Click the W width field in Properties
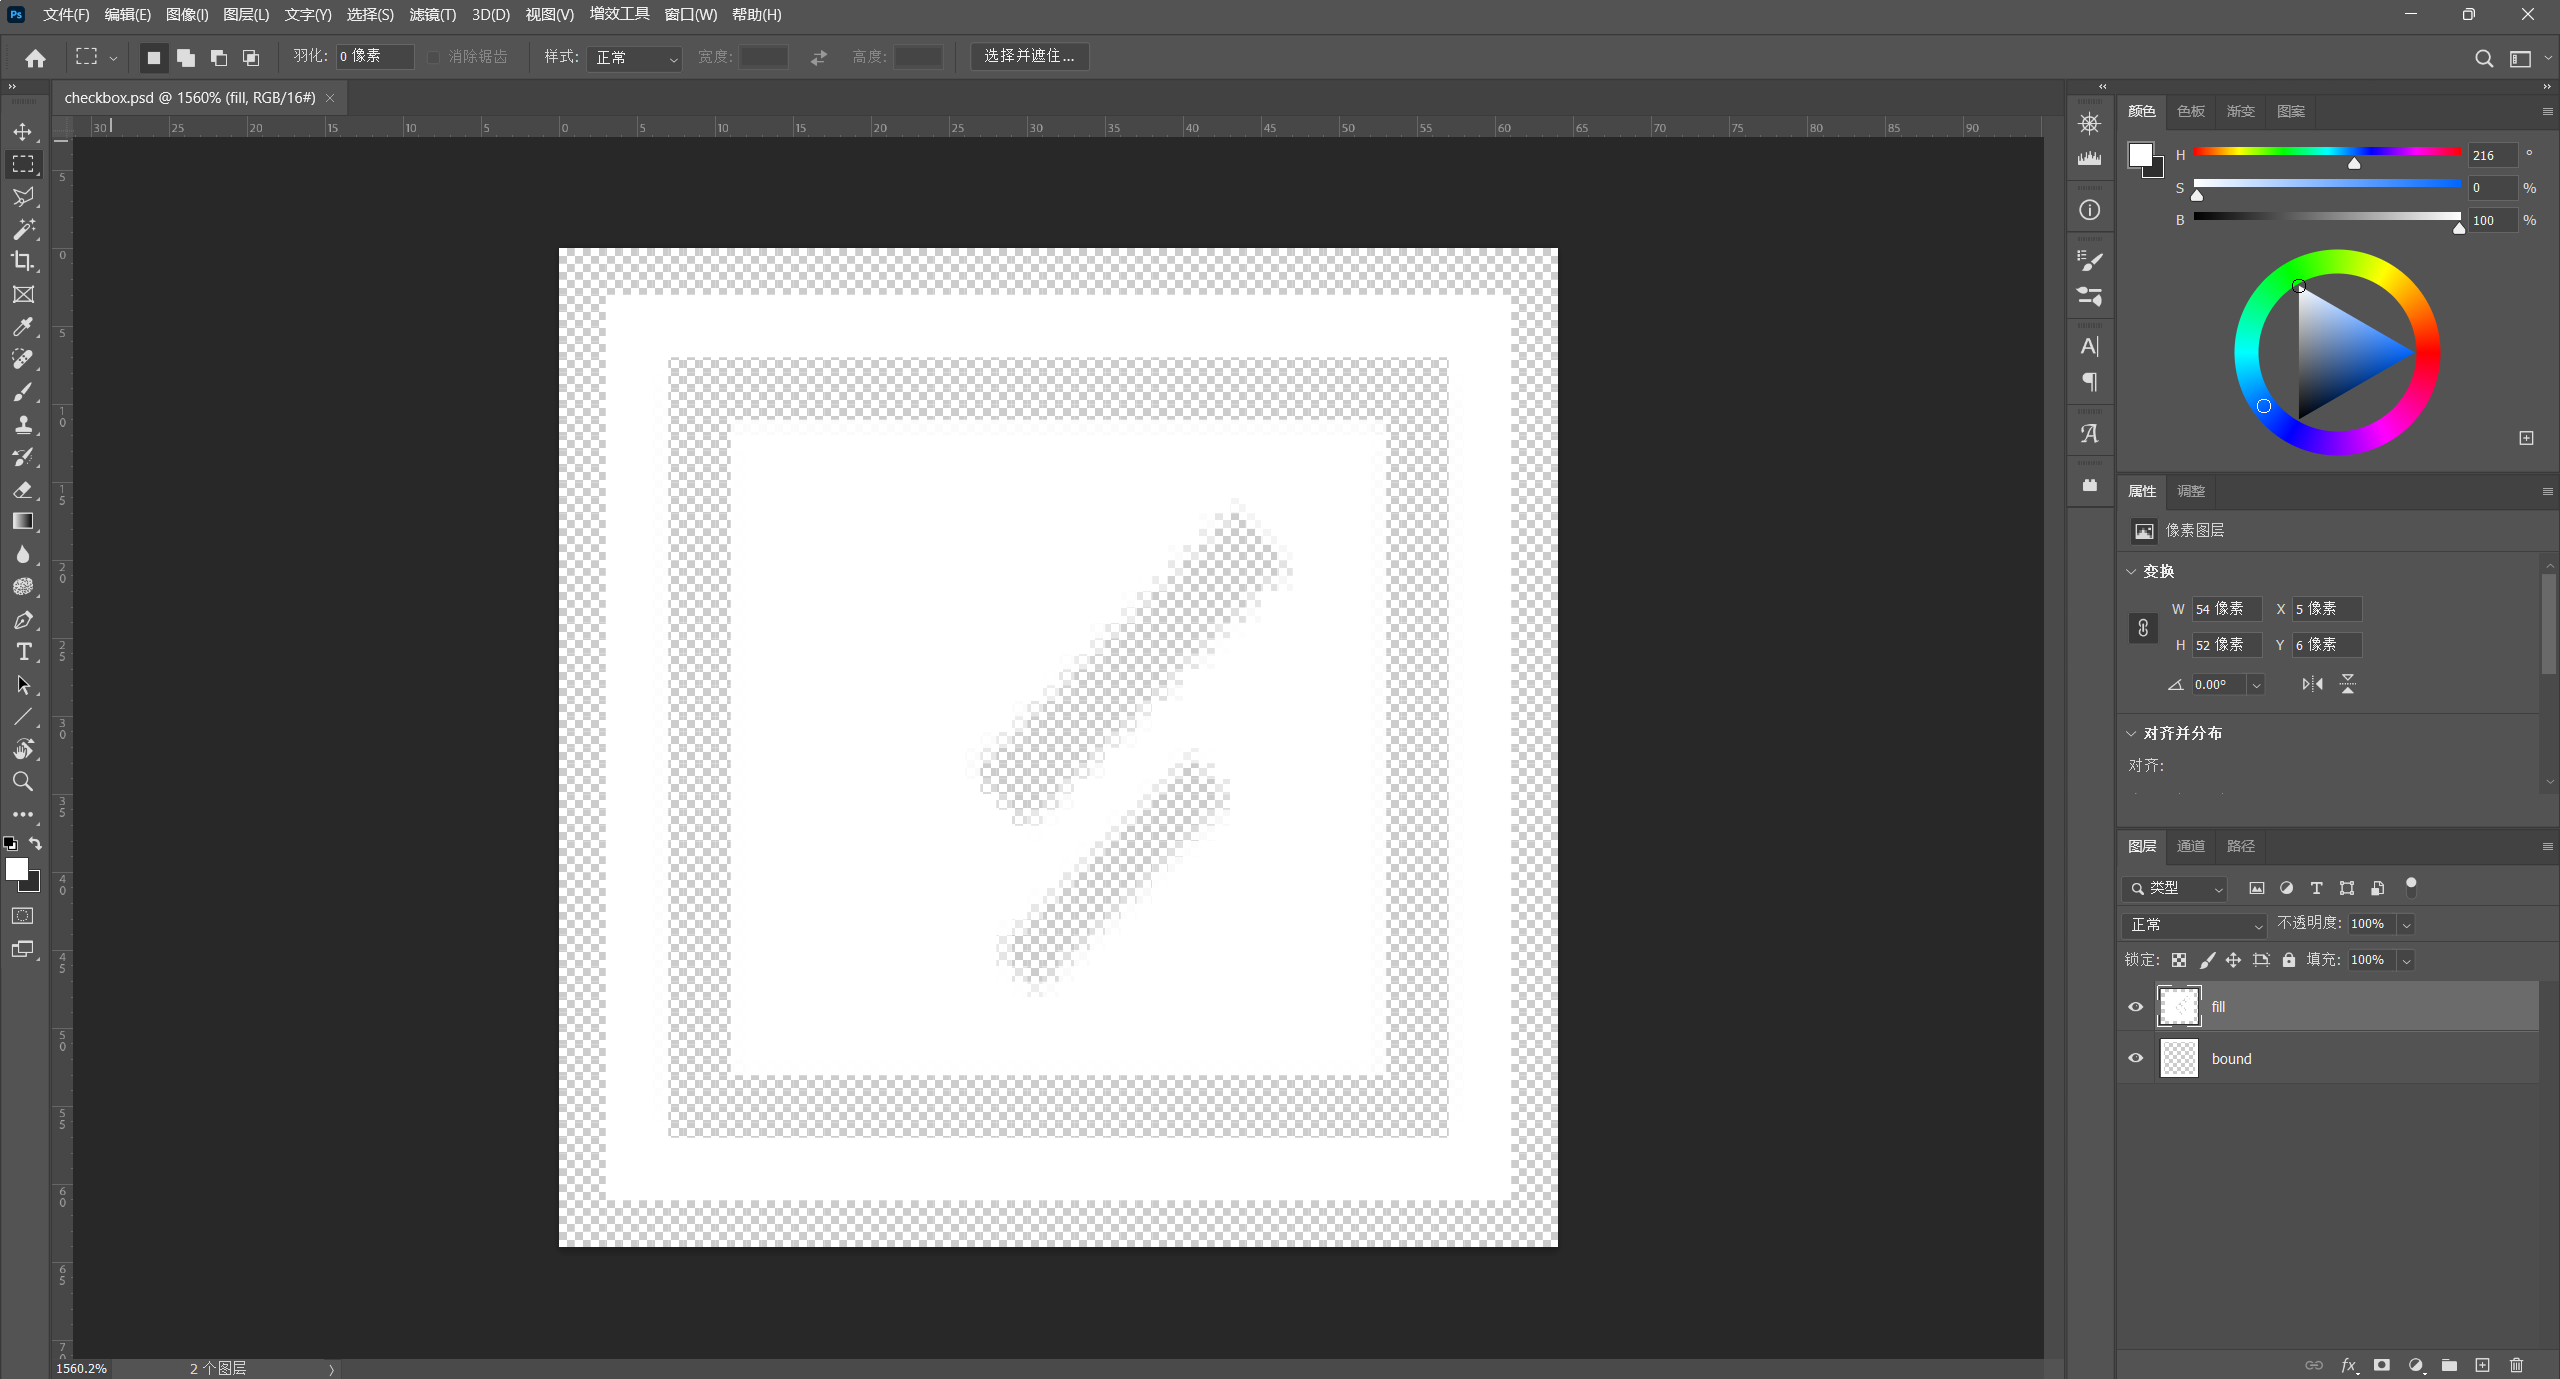Screen dimensions: 2560x1379 click(2227, 609)
